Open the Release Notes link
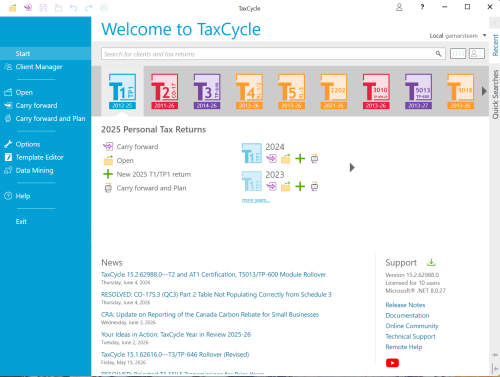 point(405,305)
